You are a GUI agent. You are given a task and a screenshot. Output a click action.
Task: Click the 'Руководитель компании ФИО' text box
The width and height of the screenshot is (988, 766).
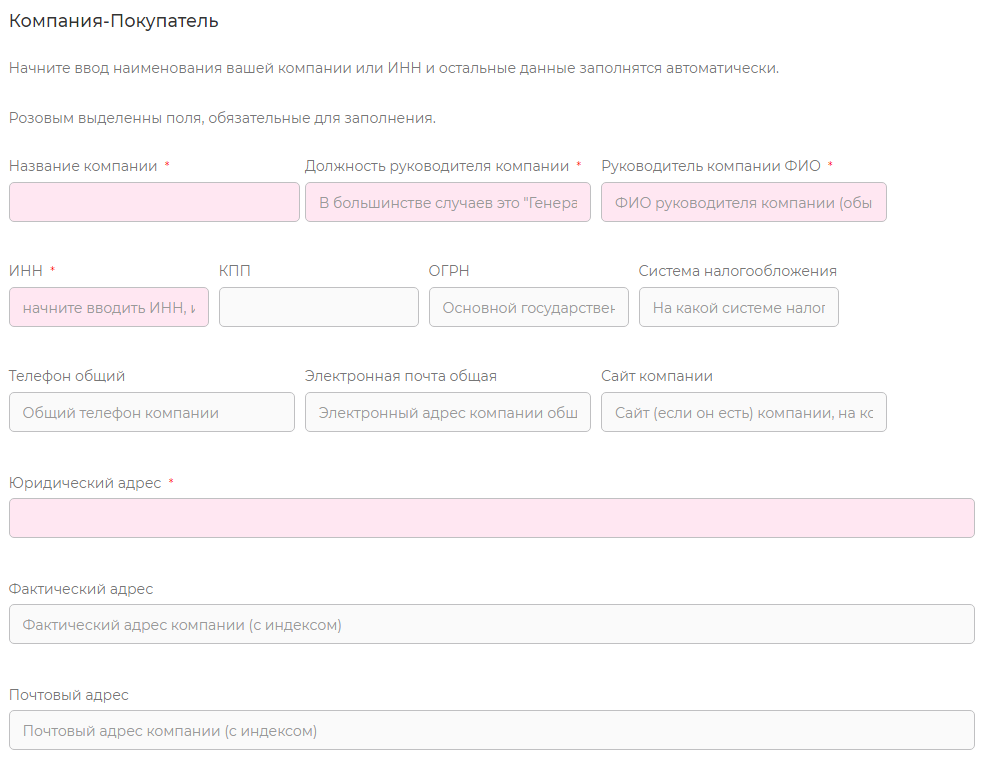tap(743, 202)
